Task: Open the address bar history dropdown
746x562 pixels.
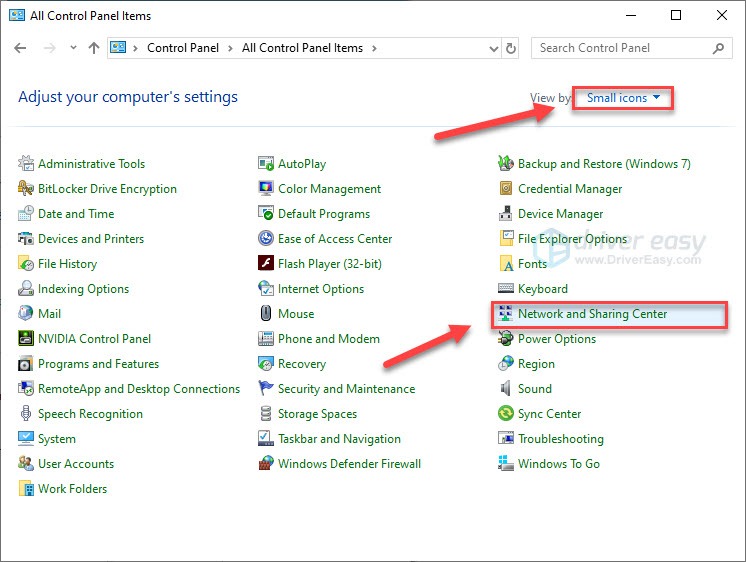Action: 492,48
